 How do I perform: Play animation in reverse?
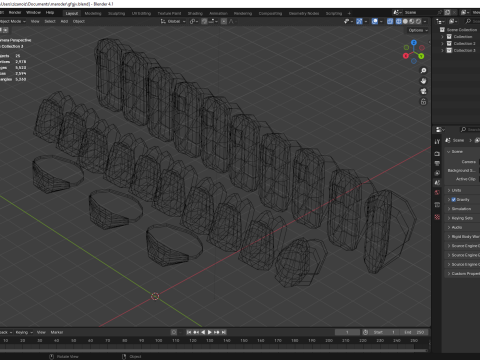(x=203, y=332)
